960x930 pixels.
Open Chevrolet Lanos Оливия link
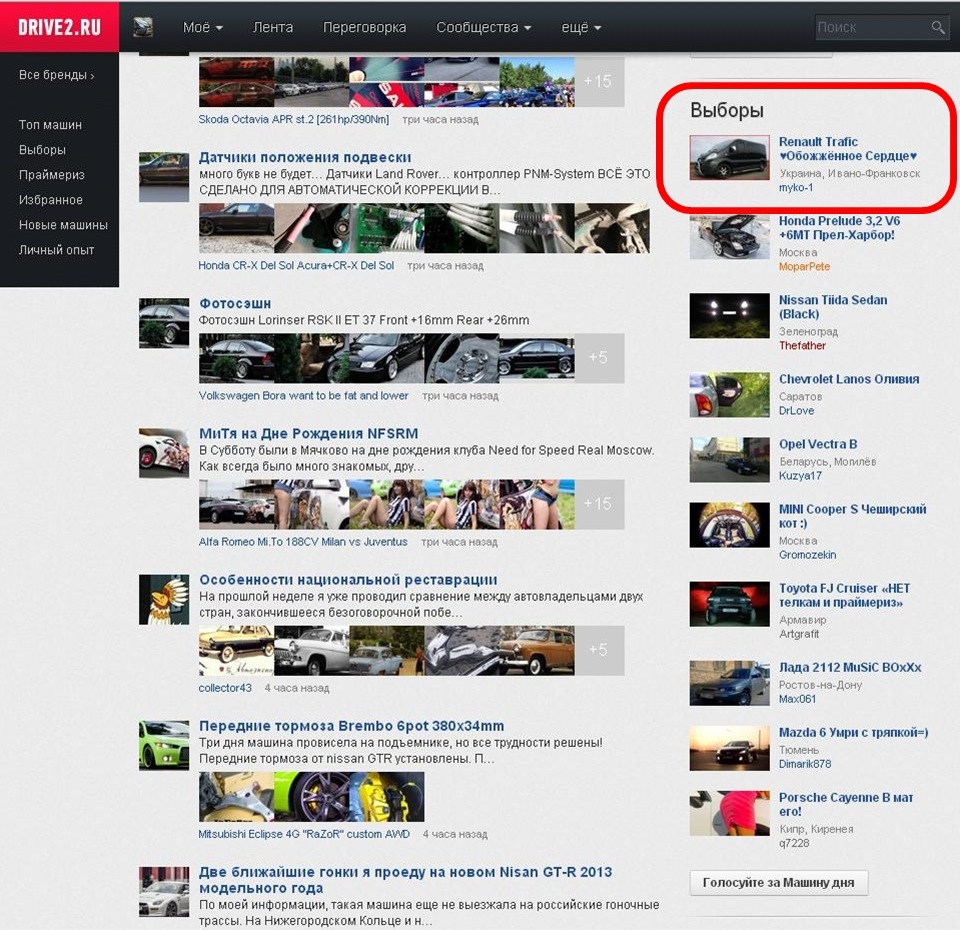point(849,379)
